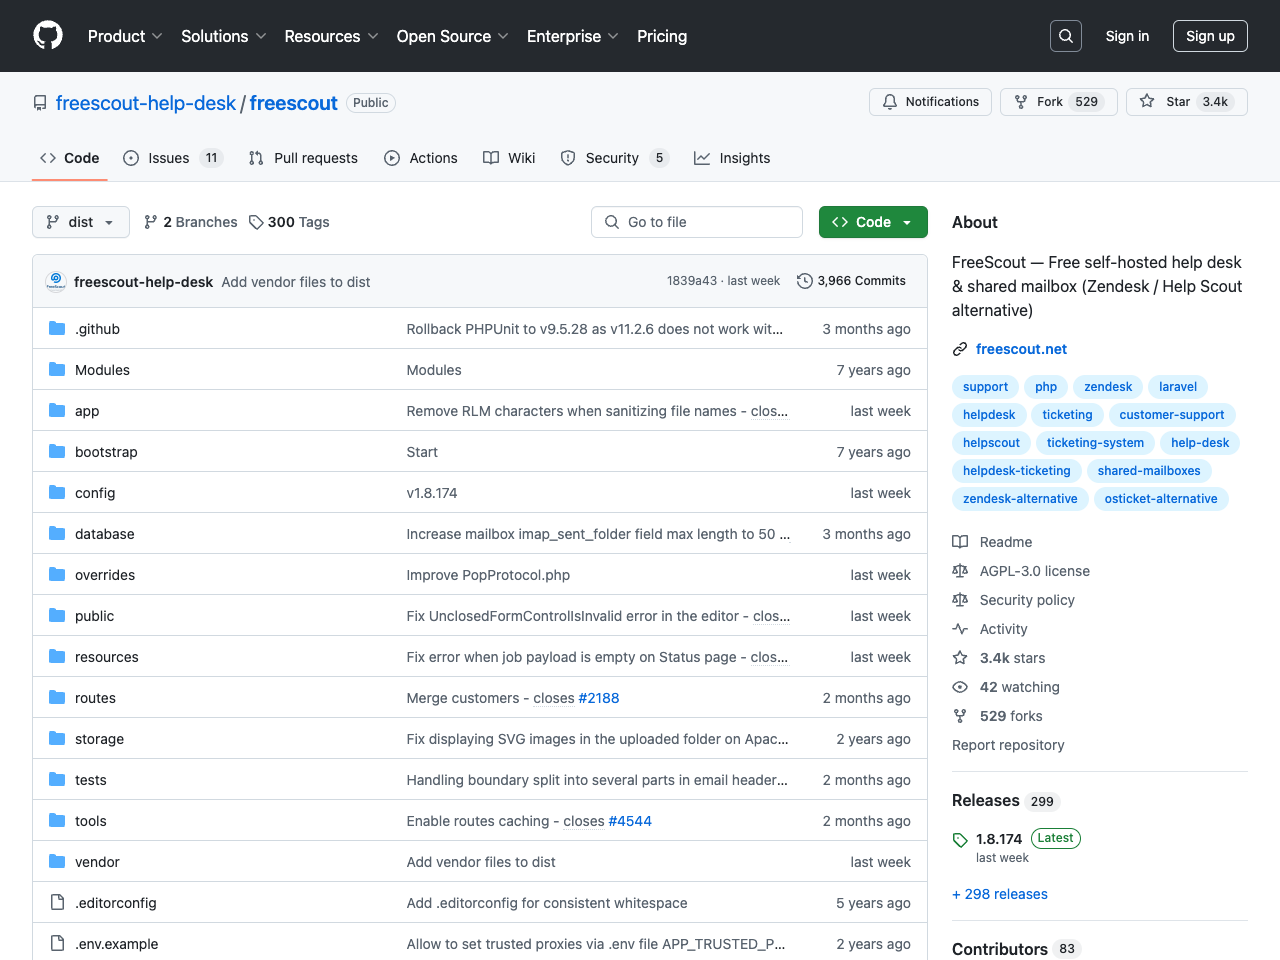Click the zendesk topic tag
Viewport: 1280px width, 960px height.
1108,387
